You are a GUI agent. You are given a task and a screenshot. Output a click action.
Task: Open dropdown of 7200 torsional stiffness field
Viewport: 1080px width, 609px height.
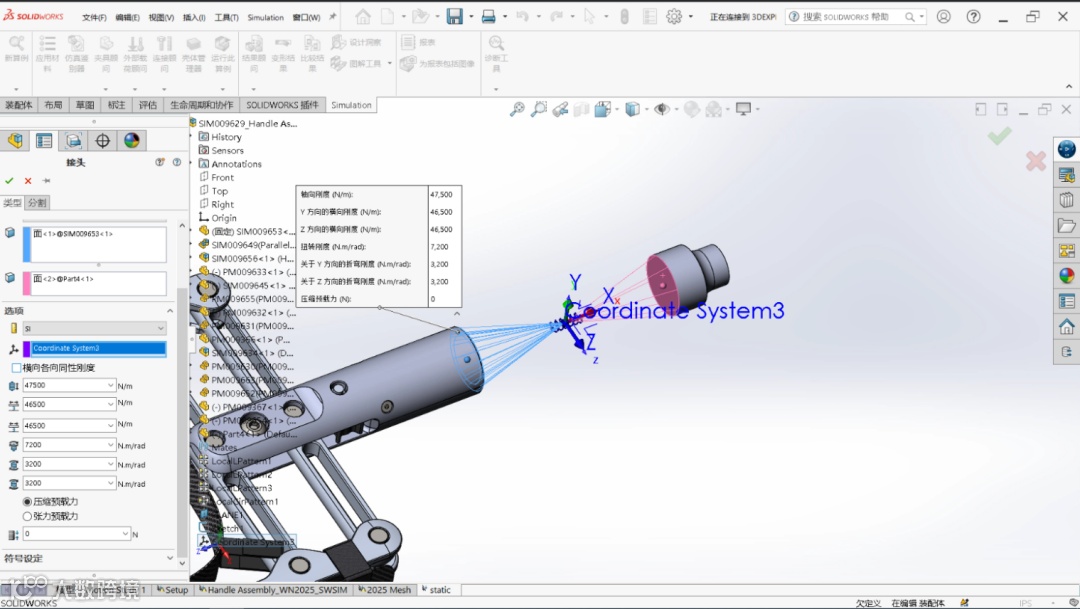tap(110, 445)
